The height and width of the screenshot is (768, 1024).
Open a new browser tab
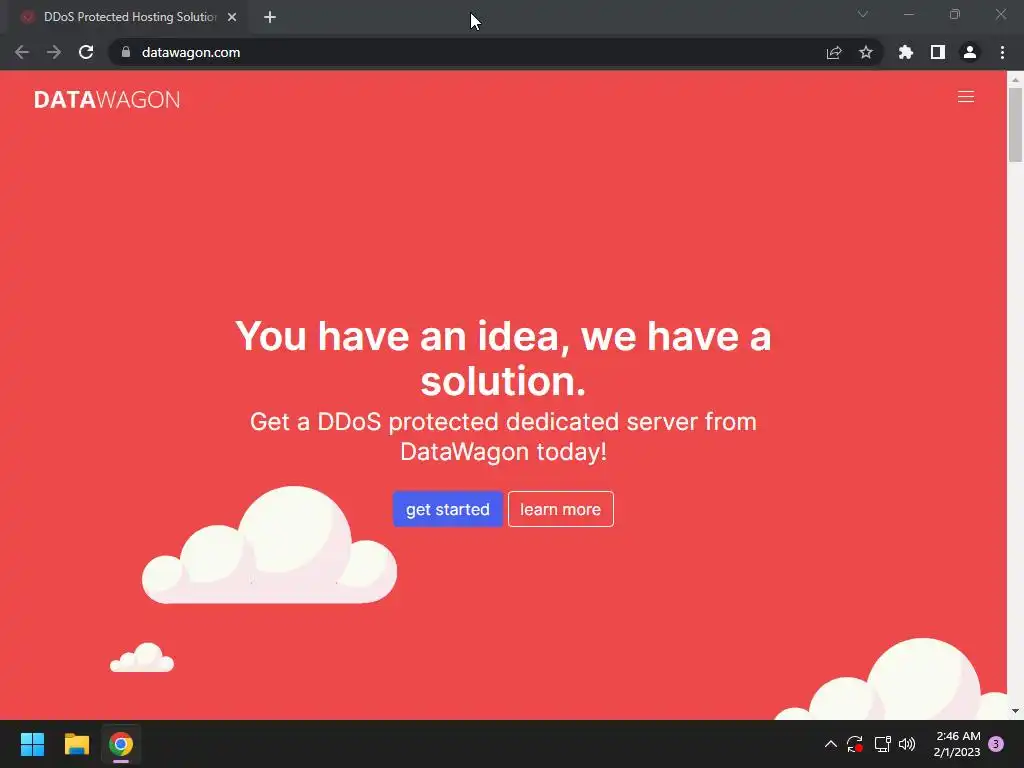[x=270, y=17]
